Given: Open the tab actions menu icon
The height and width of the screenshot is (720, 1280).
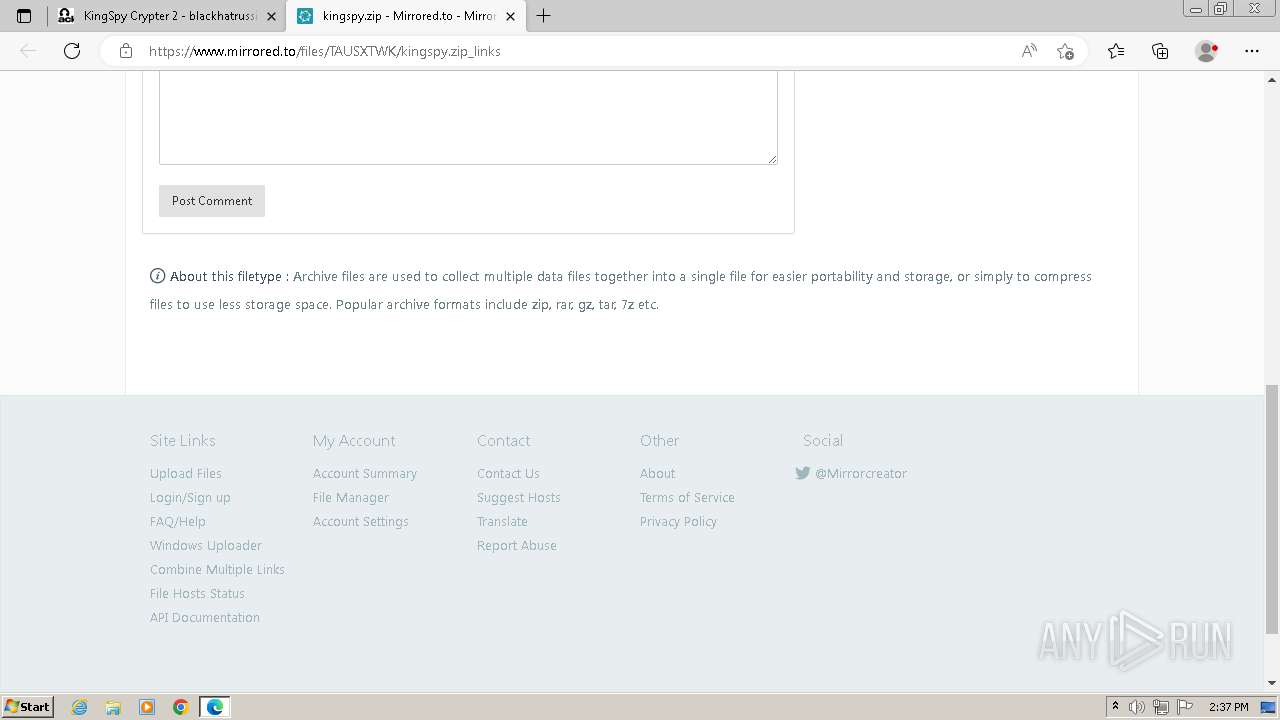Looking at the screenshot, I should coord(24,16).
